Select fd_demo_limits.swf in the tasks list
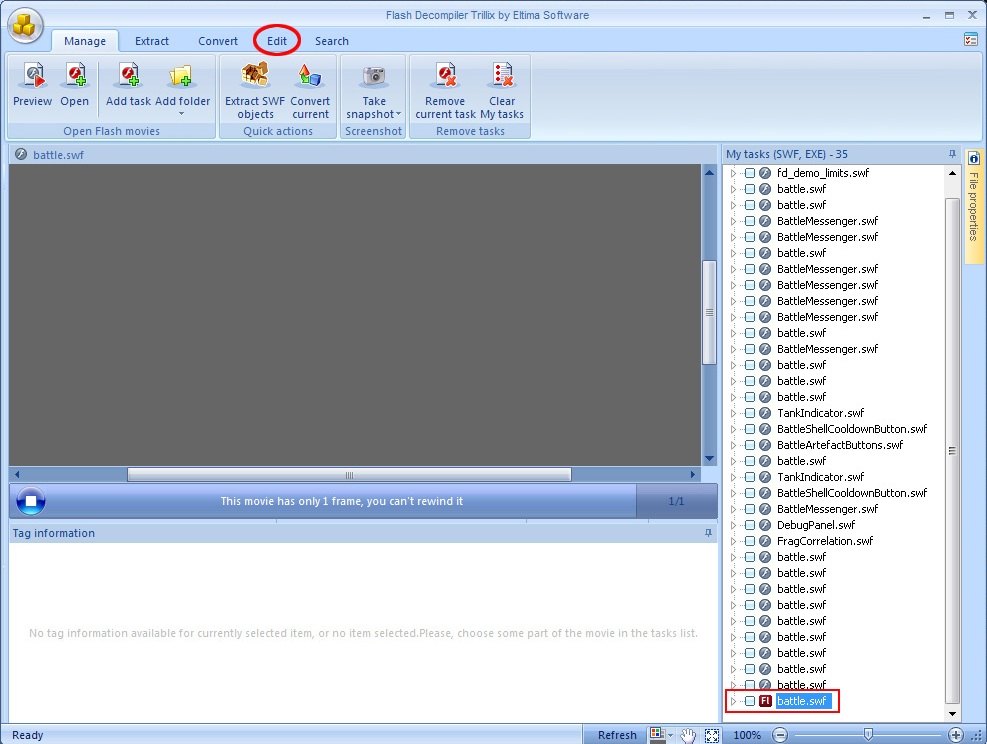 [823, 172]
